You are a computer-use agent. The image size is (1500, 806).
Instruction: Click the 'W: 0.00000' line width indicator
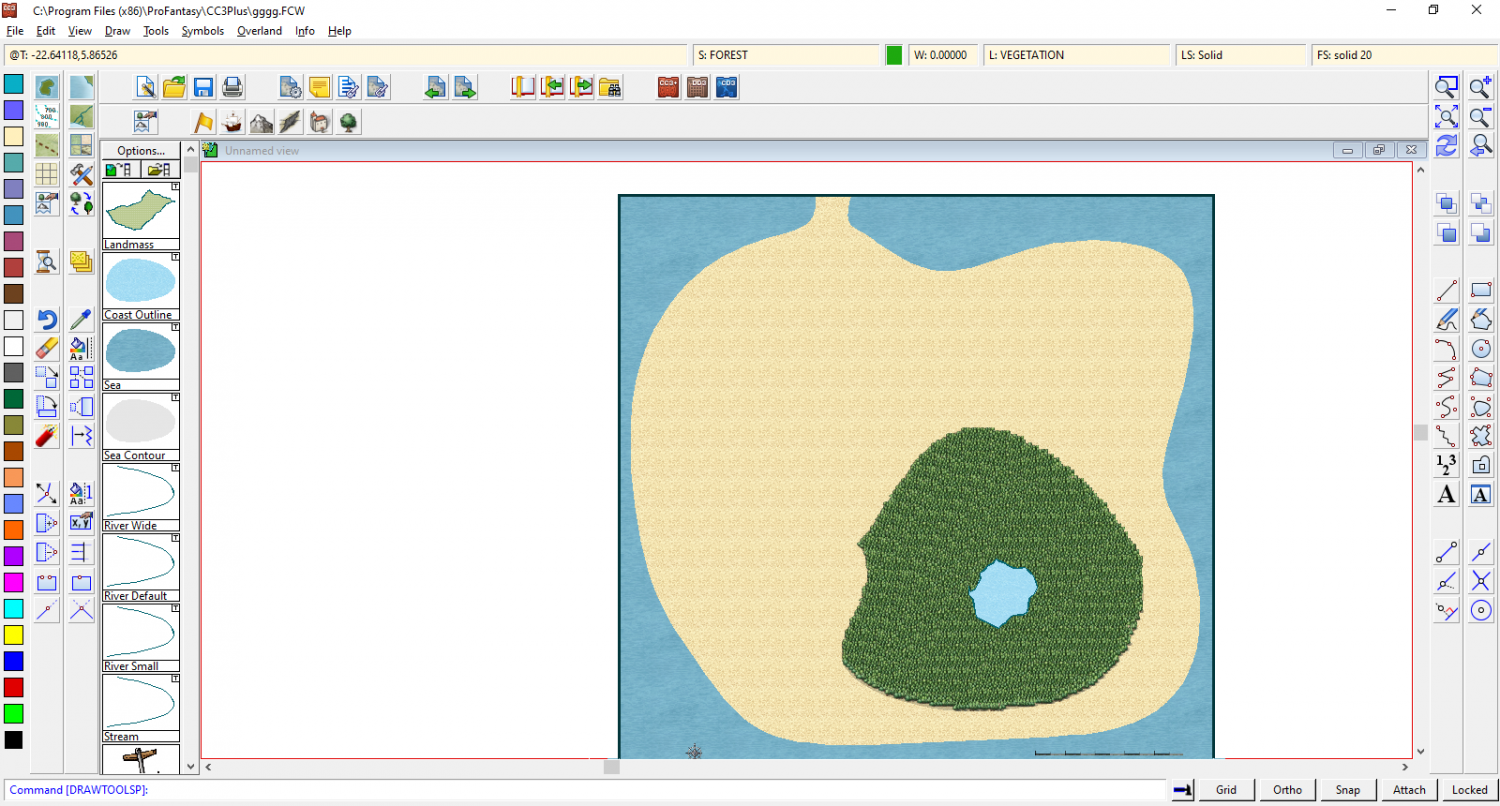[943, 55]
